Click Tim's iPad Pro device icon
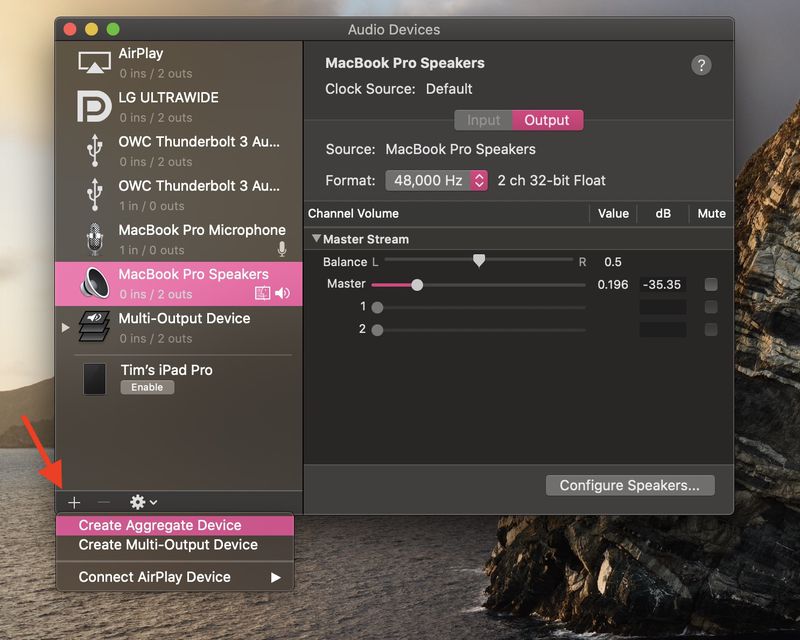Image resolution: width=800 pixels, height=640 pixels. click(x=94, y=379)
